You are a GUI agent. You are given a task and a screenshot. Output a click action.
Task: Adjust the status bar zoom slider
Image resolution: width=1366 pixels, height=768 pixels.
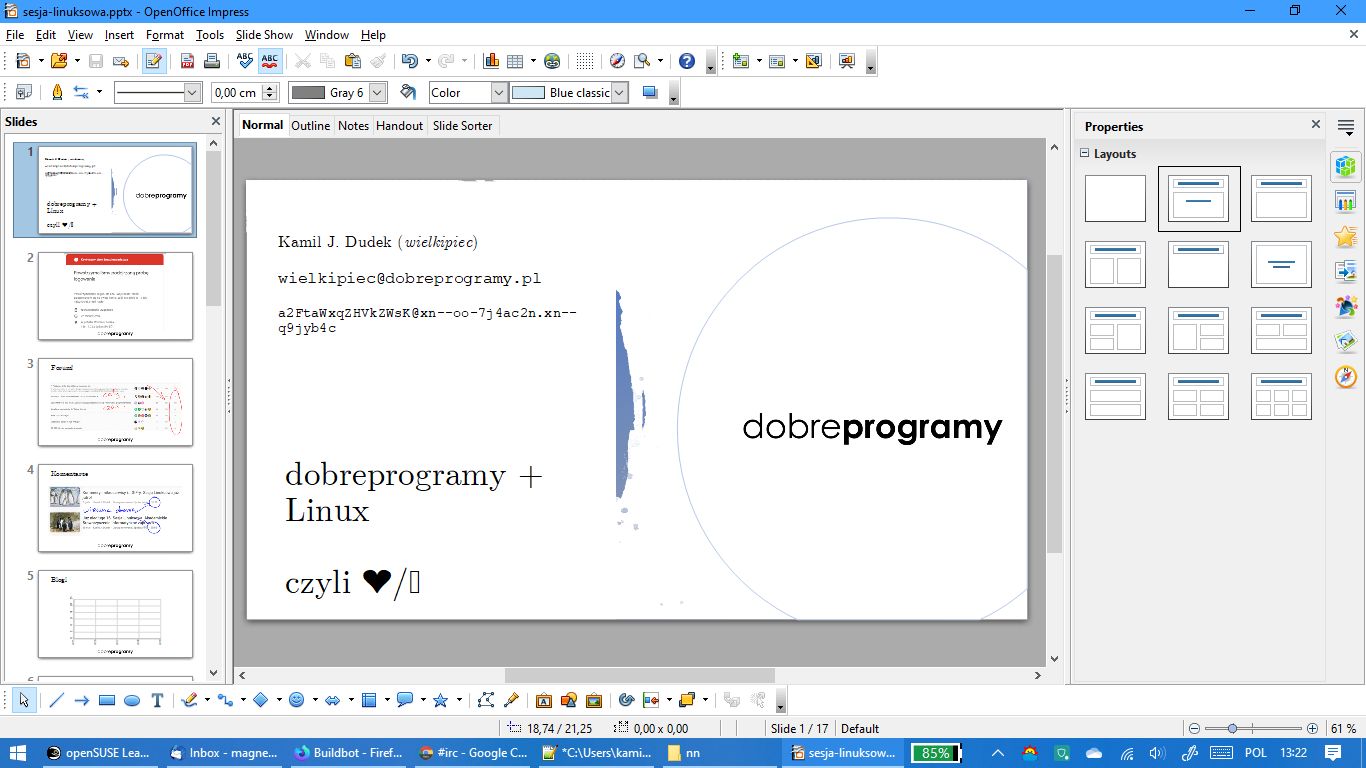pyautogui.click(x=1232, y=728)
